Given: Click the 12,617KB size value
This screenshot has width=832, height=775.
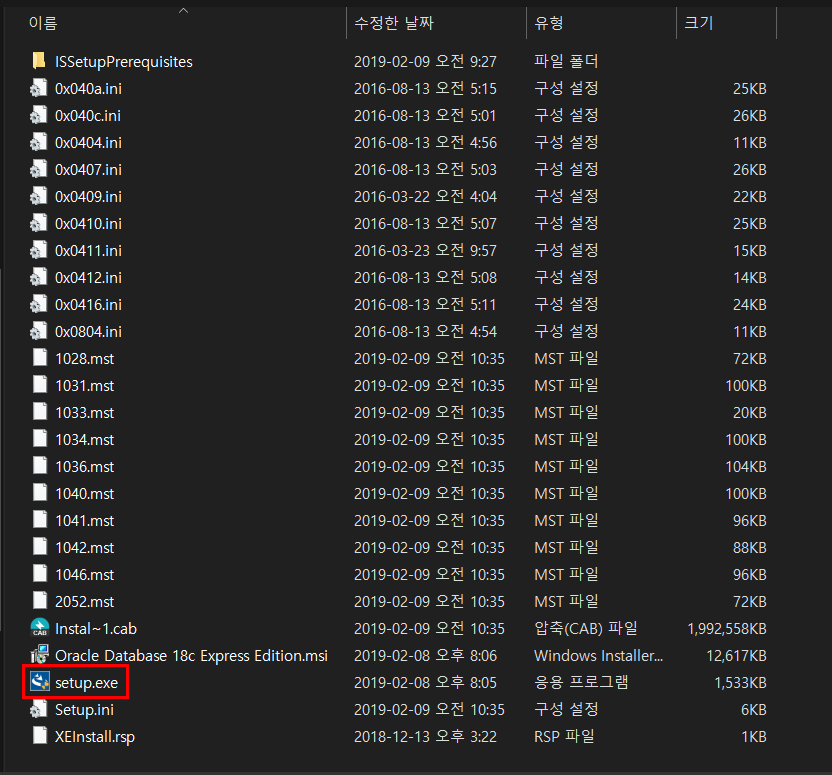Looking at the screenshot, I should (736, 656).
